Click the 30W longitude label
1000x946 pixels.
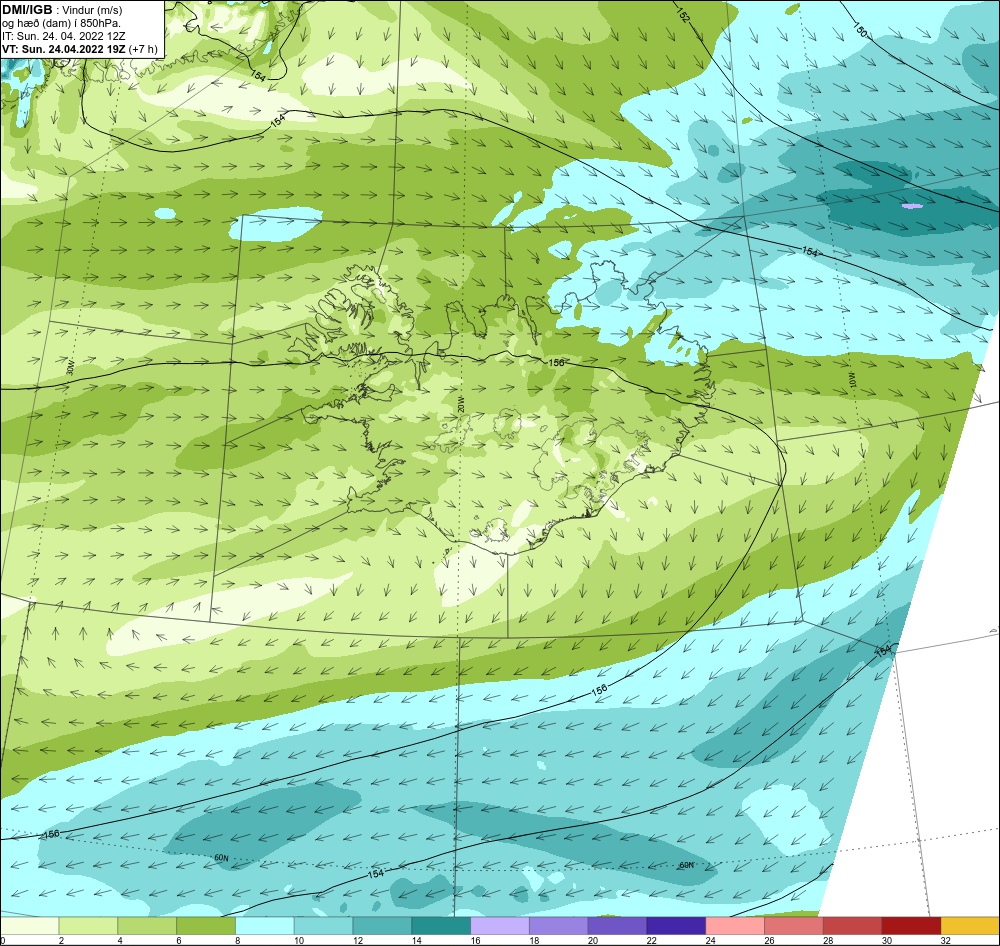coord(70,367)
